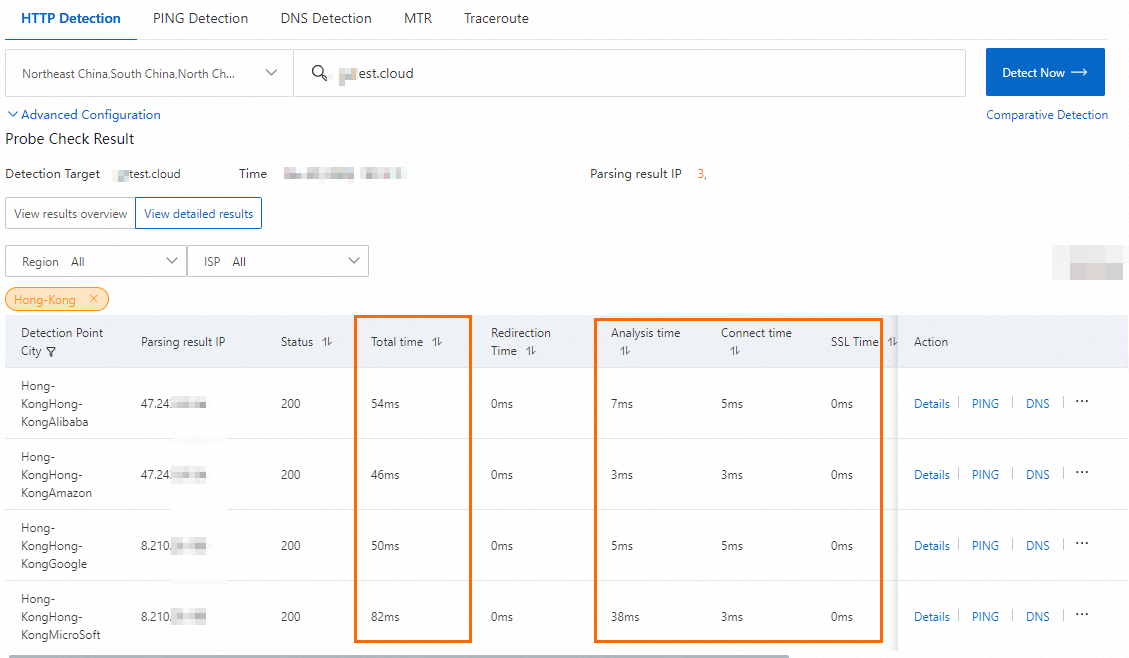Click PING for the Alibaba row
Viewport: 1129px width, 658px height.
tap(985, 404)
